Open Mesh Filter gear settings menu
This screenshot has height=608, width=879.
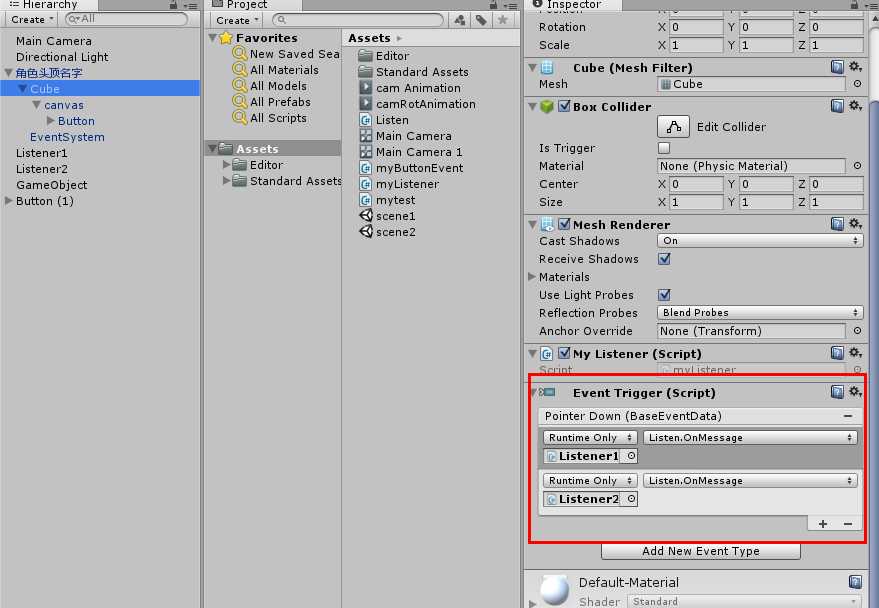[855, 67]
